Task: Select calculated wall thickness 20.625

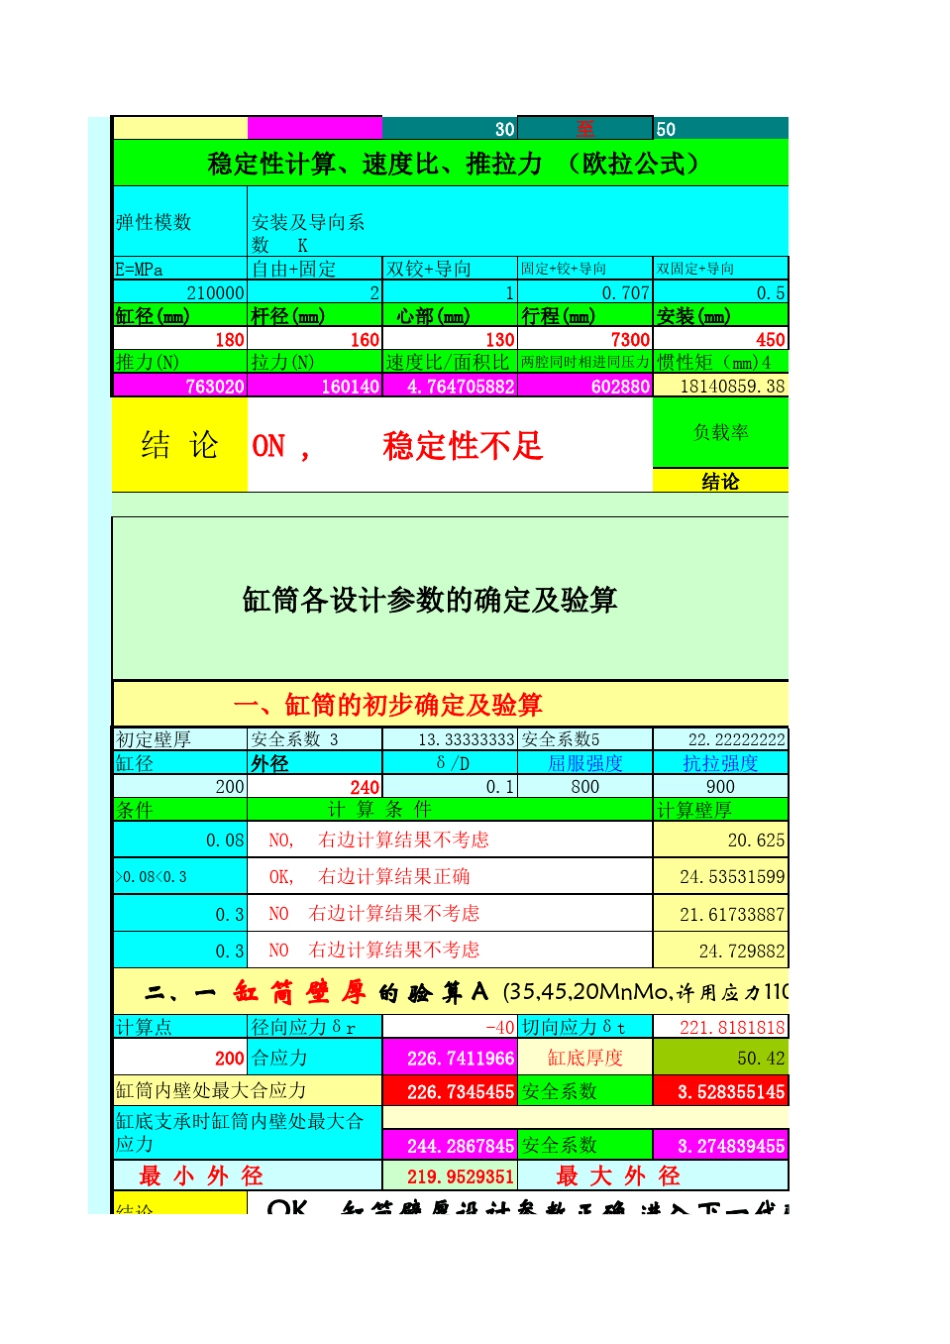Action: pos(721,840)
